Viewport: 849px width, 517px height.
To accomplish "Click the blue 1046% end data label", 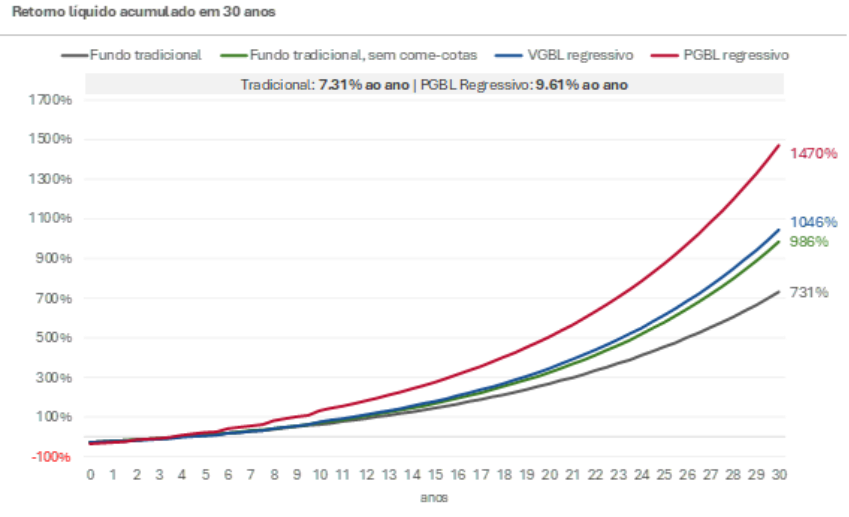I will tap(813, 222).
